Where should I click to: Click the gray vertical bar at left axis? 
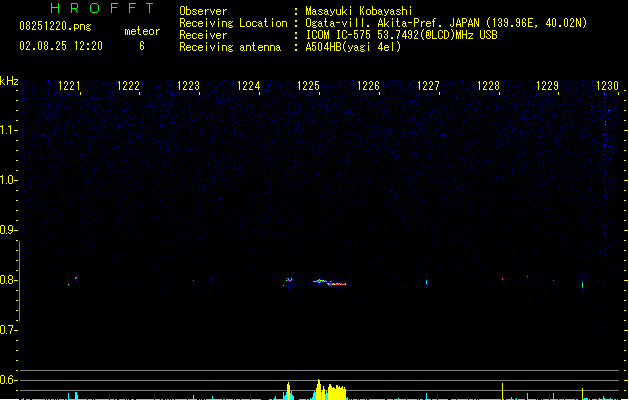coord(20,281)
